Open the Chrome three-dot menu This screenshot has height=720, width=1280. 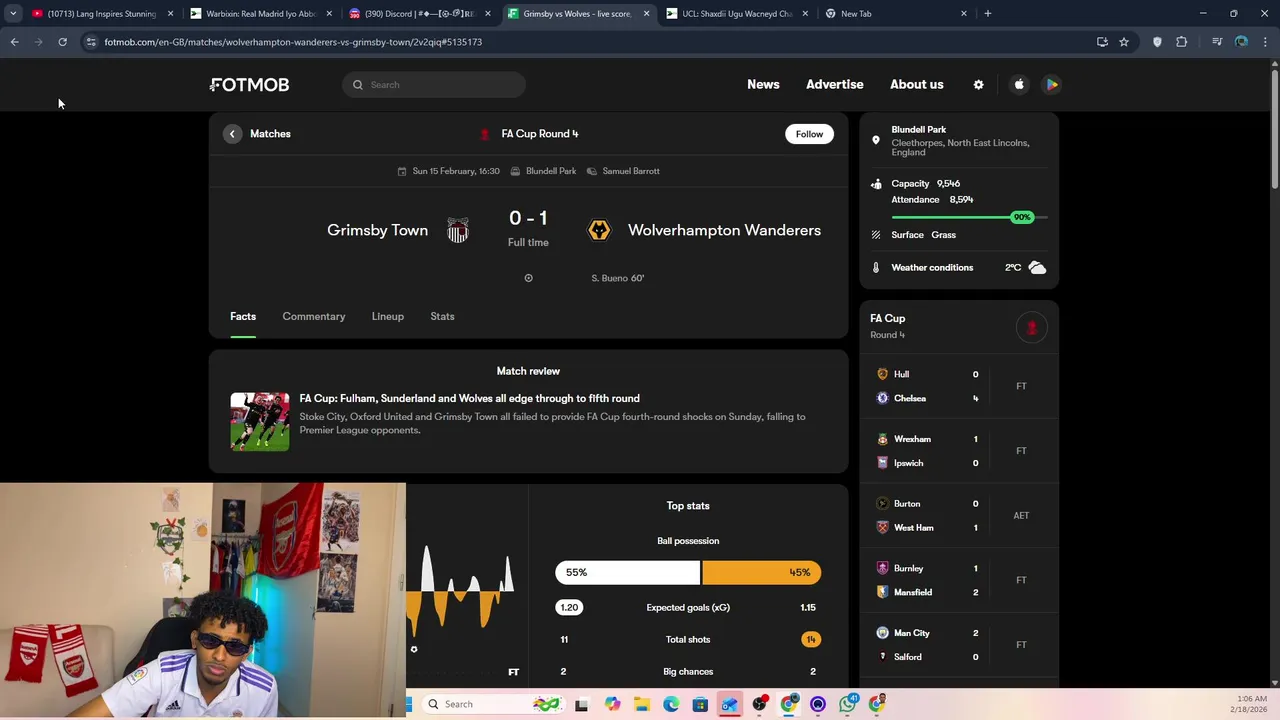pyautogui.click(x=1266, y=42)
